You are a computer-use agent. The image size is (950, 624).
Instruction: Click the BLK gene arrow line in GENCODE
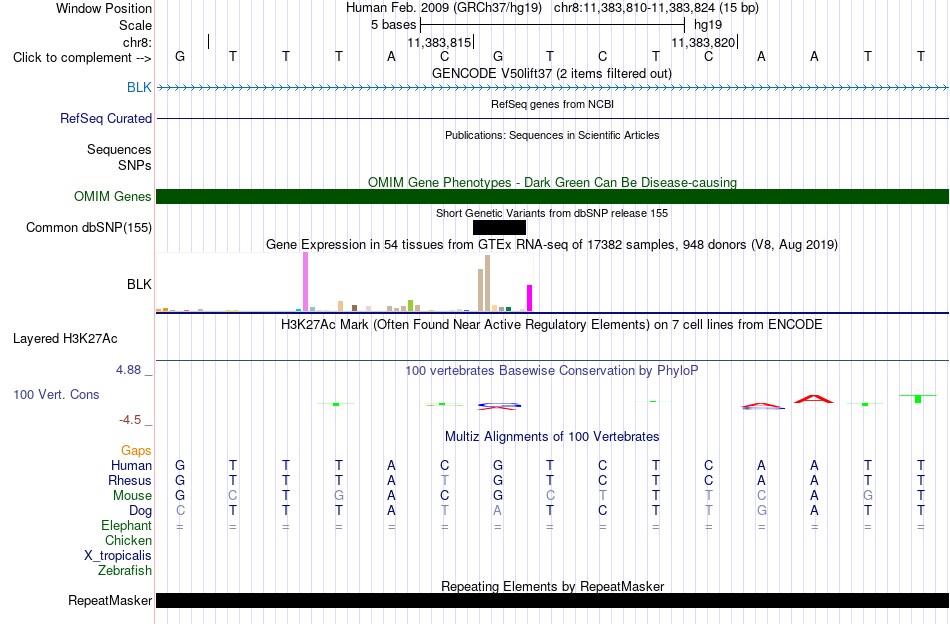click(x=552, y=88)
